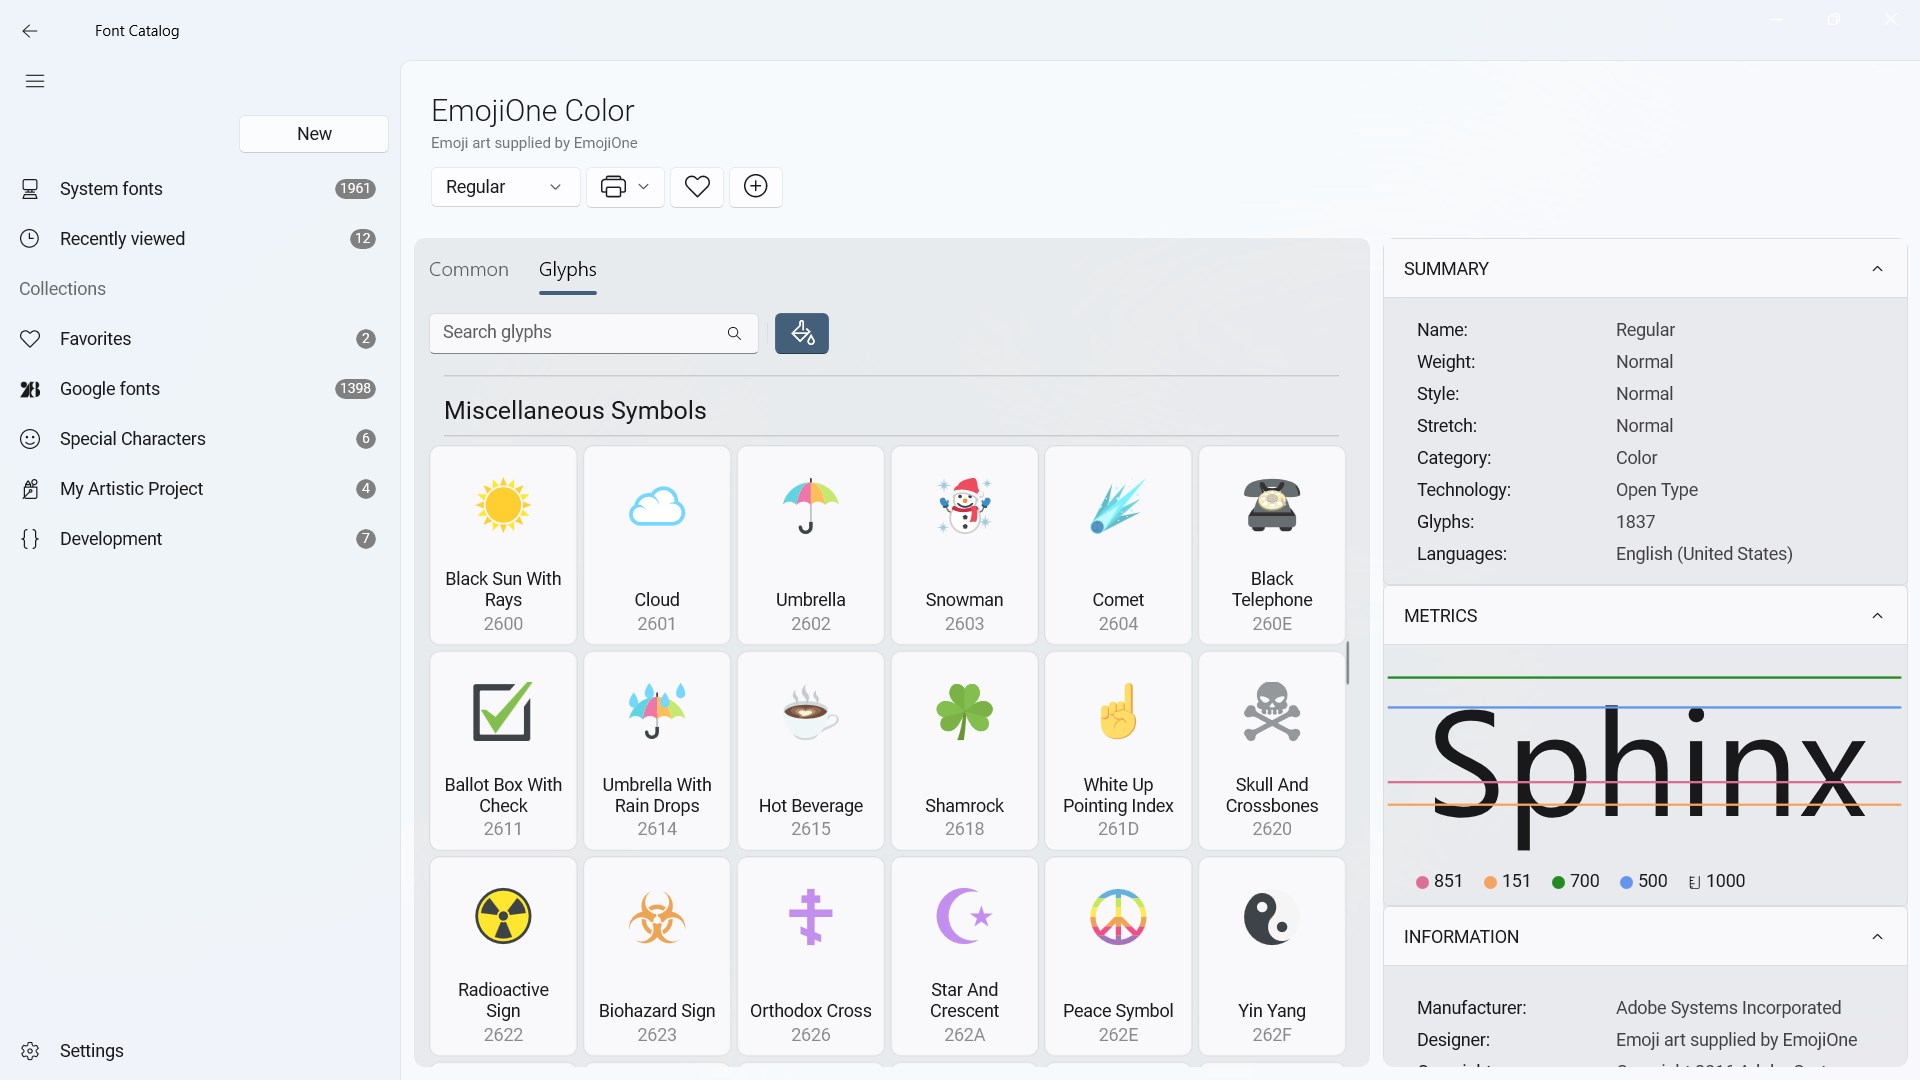
Task: Switch to the Common tab
Action: click(x=467, y=269)
